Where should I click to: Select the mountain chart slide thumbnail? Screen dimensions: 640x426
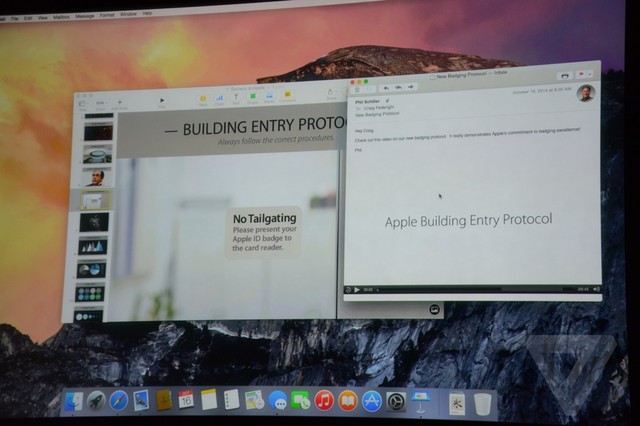pos(93,246)
